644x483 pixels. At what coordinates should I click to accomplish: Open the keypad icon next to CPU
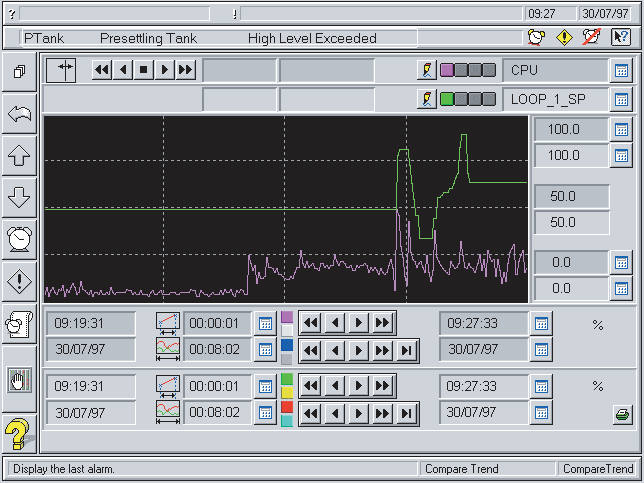coord(621,70)
